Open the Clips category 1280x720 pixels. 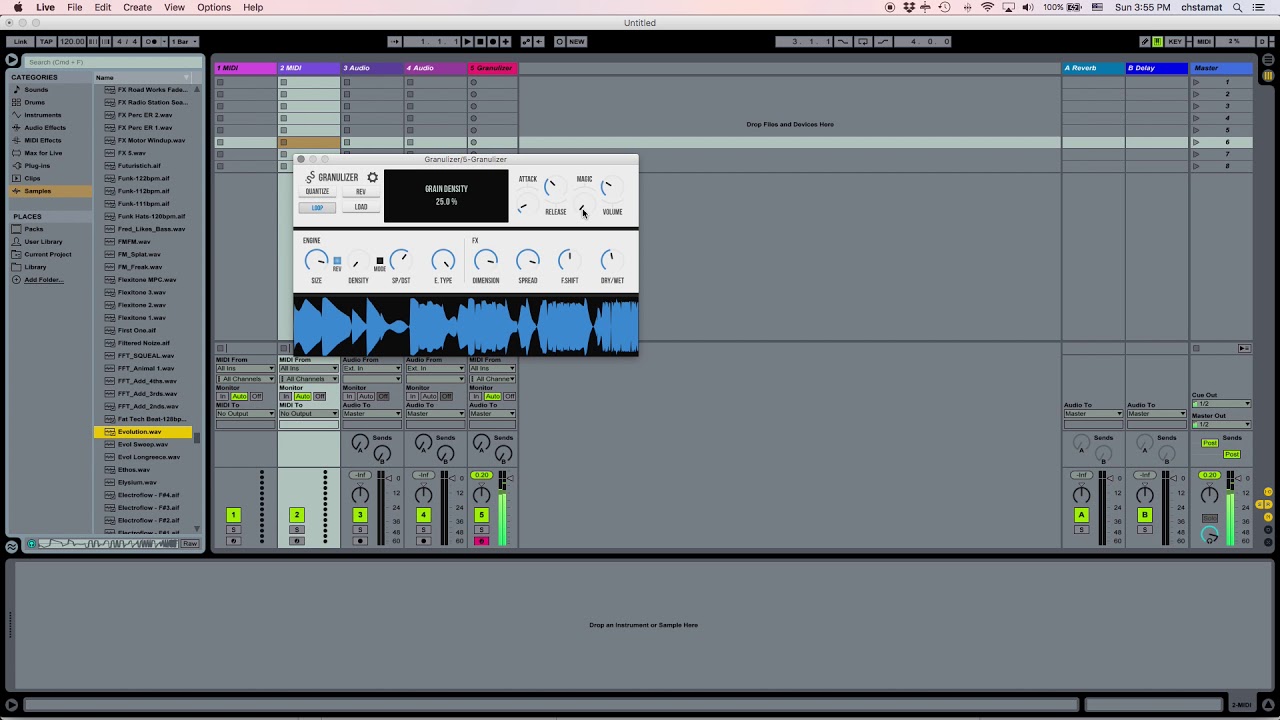[33, 178]
